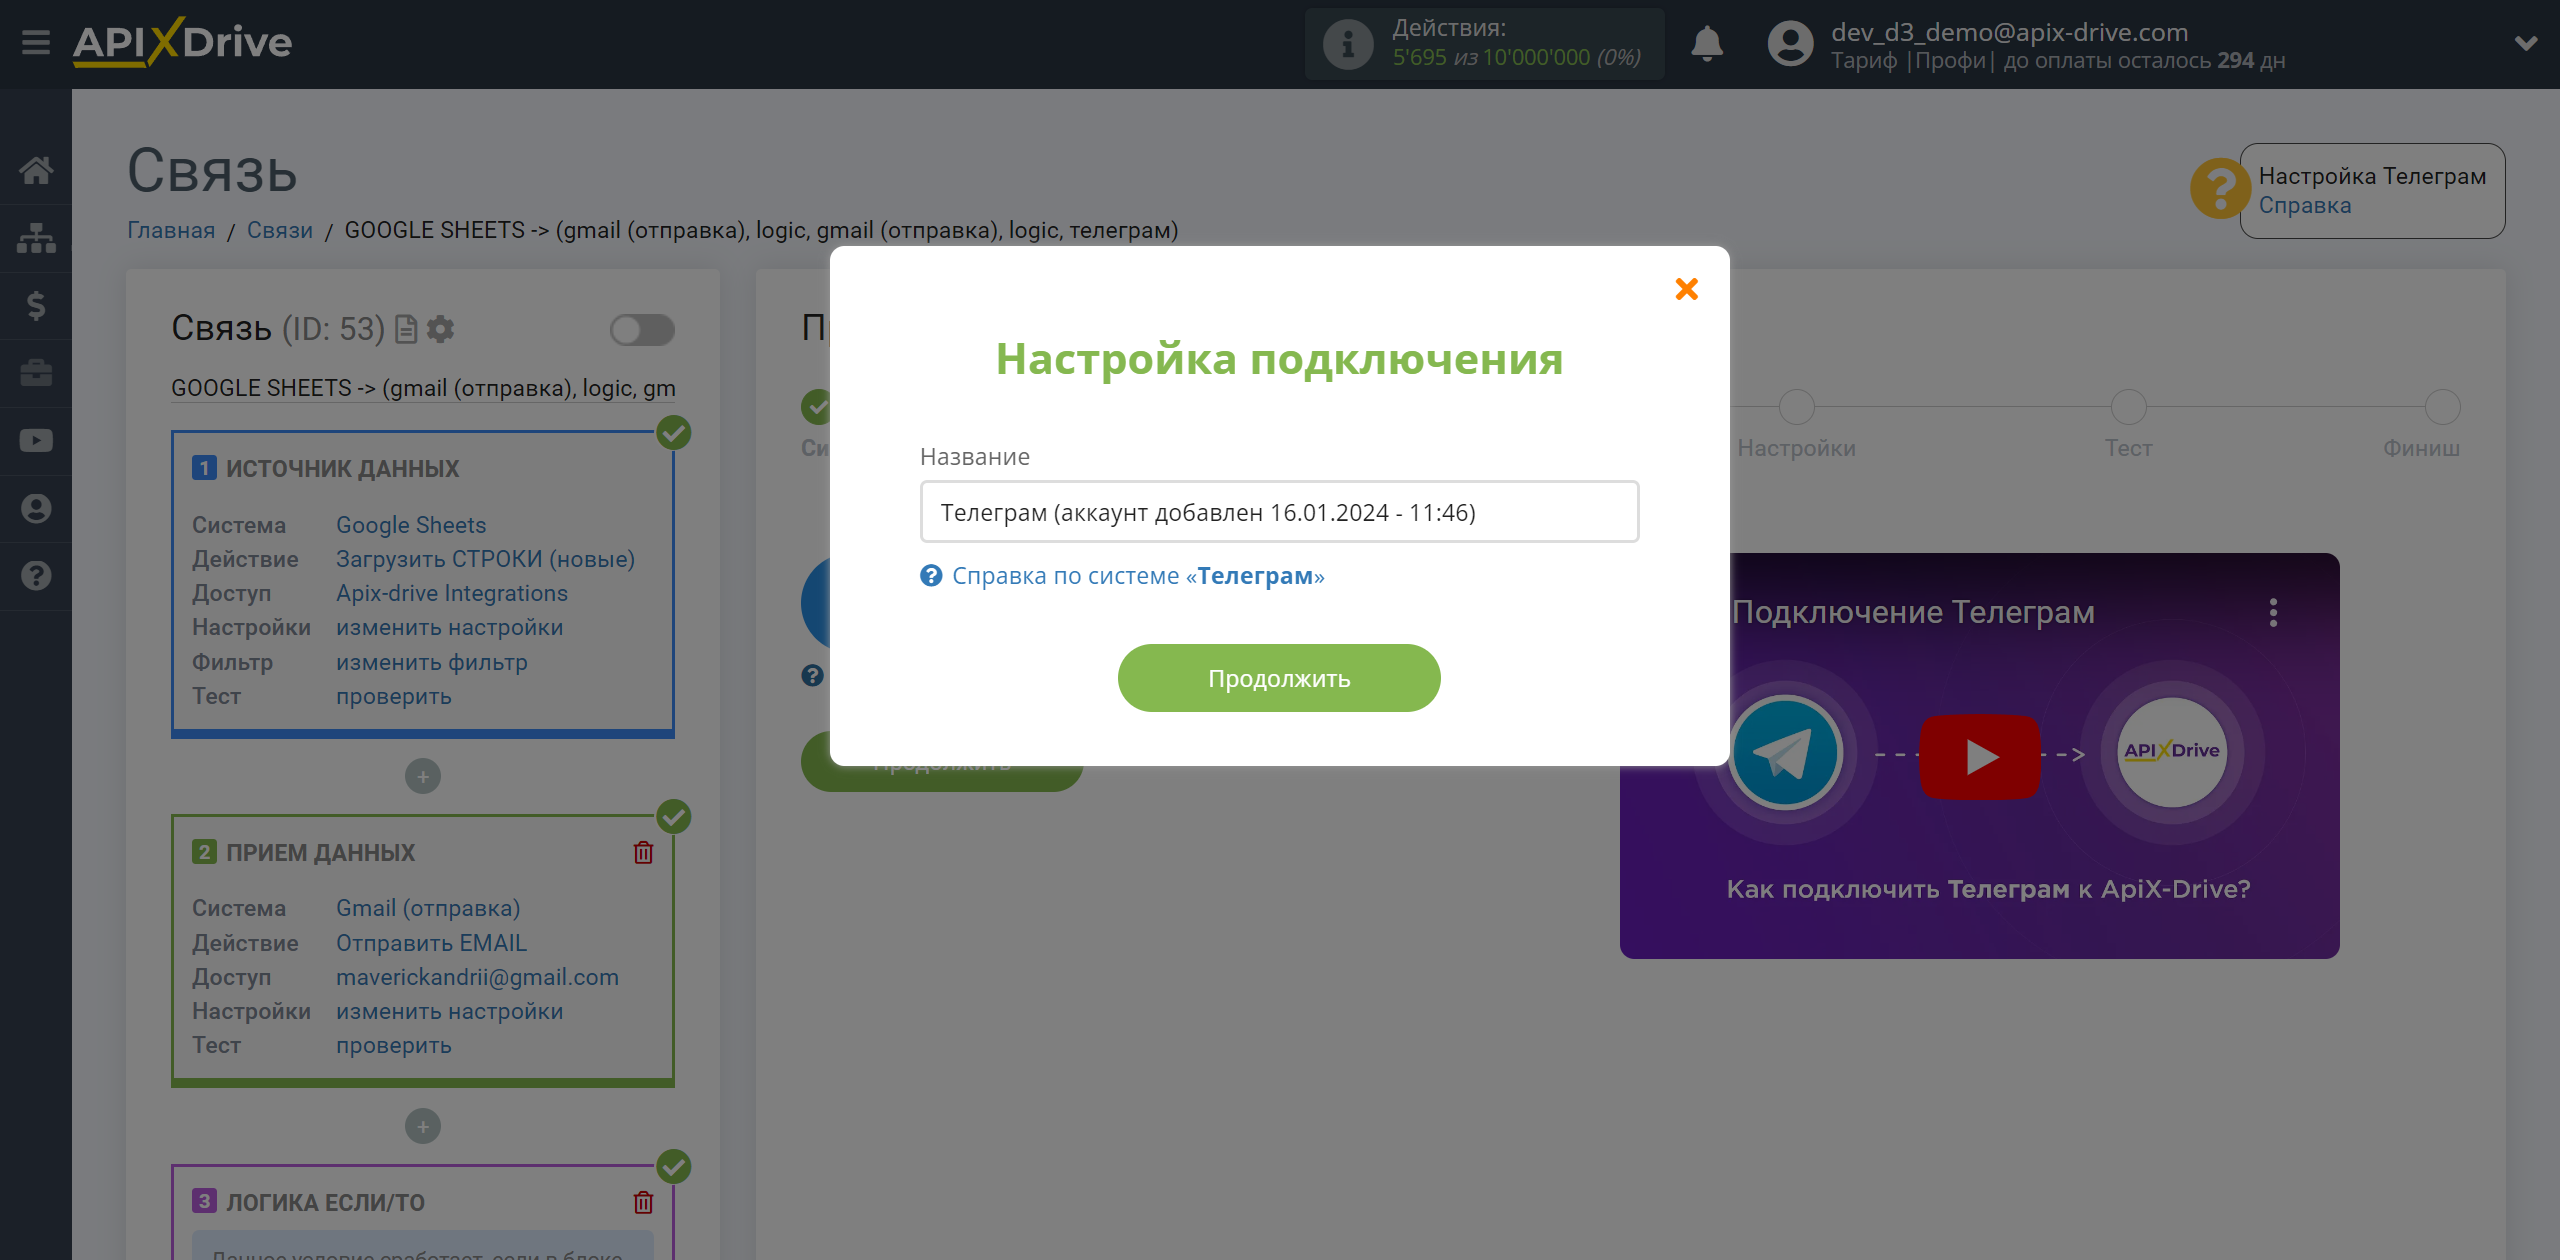Screen dimensions: 2560x1260
Task: Click изменить настройки in ПРИЕМ ДАННЫХ block
Action: (x=450, y=1011)
